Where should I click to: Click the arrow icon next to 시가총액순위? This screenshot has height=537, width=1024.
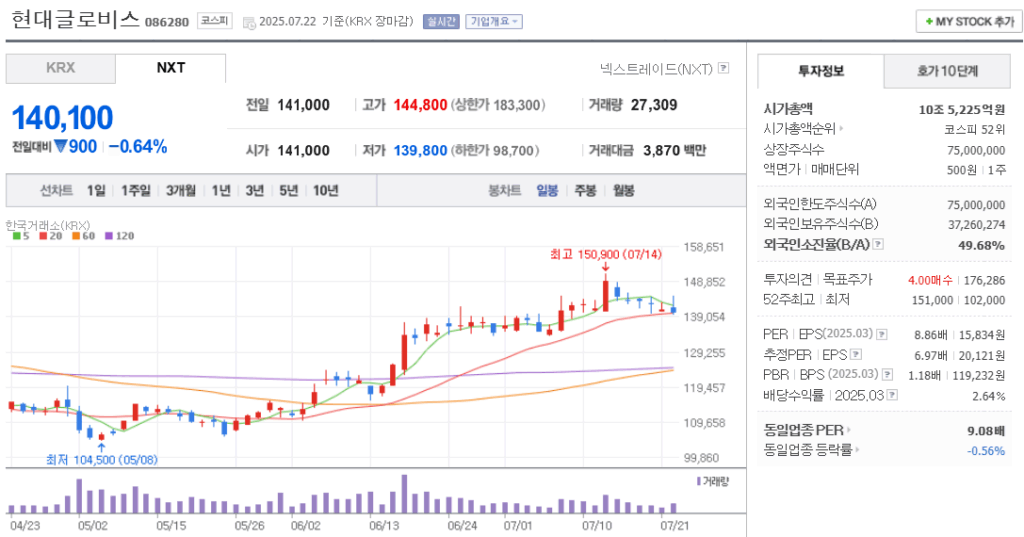[x=840, y=129]
